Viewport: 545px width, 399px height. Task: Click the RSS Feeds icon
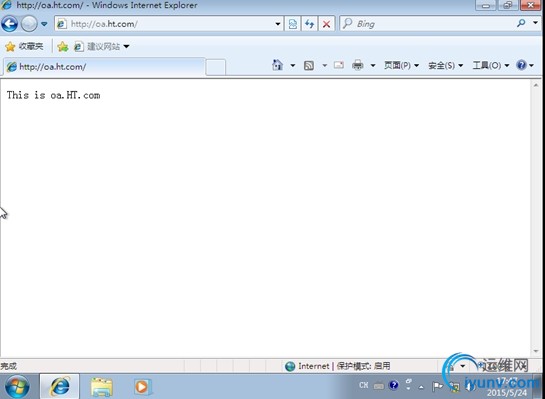[309, 65]
